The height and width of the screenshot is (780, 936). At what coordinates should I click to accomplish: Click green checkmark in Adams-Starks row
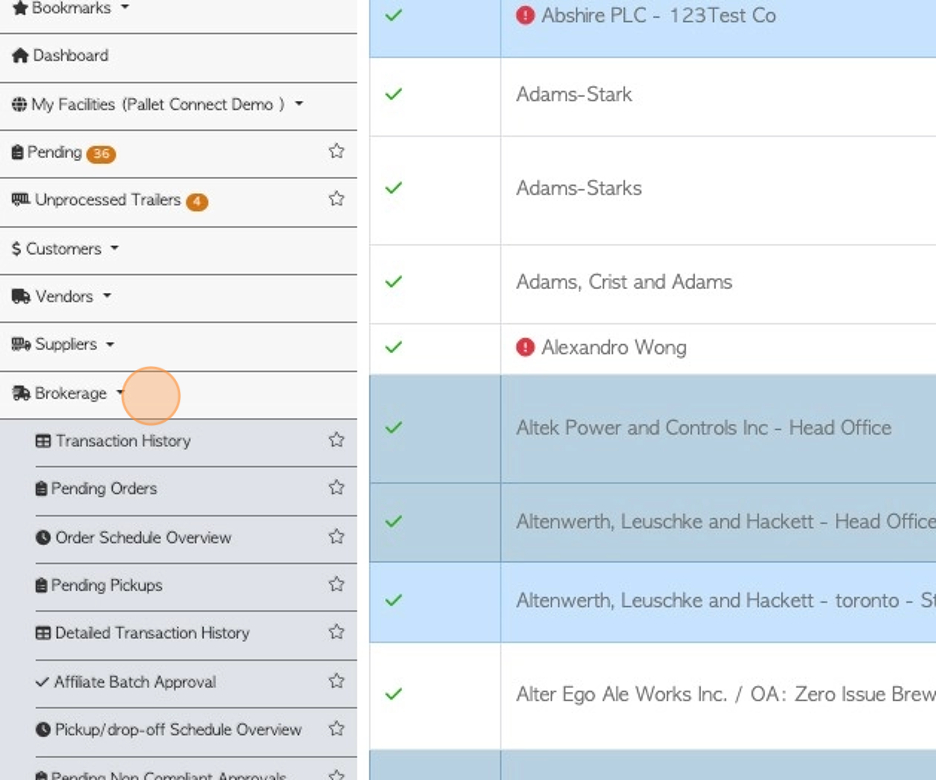click(x=393, y=188)
